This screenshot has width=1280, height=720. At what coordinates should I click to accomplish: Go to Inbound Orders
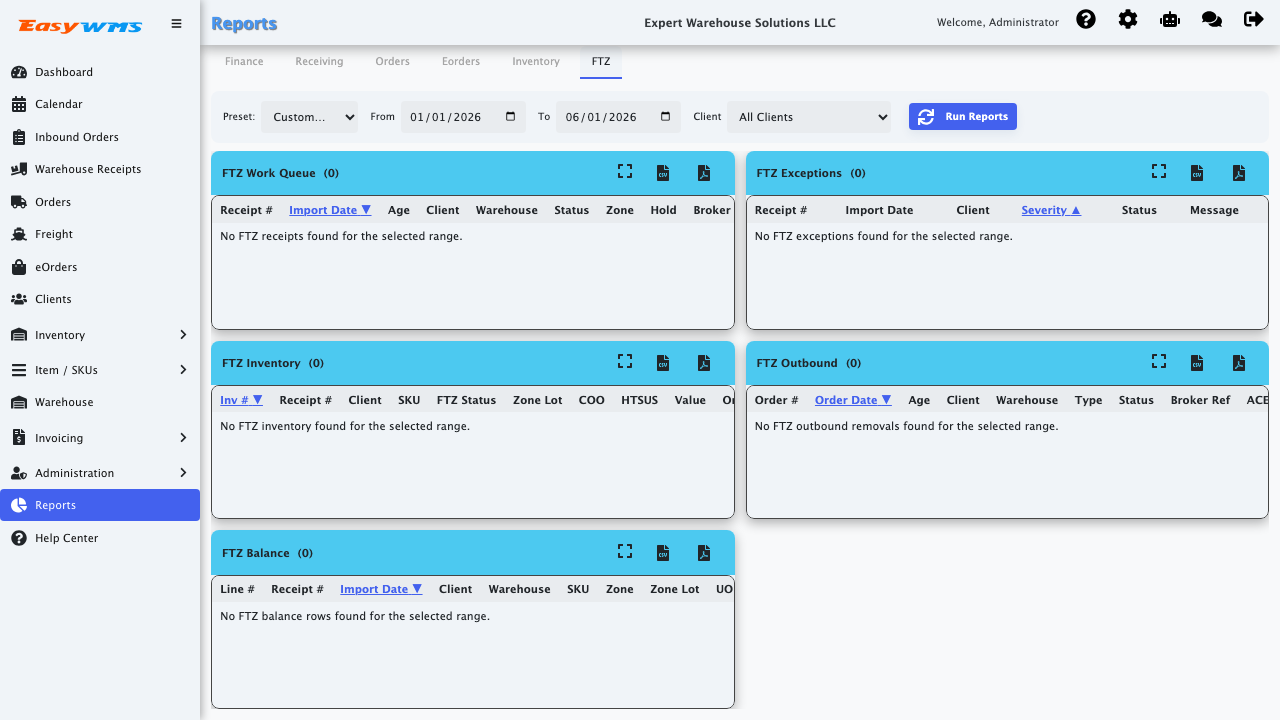[x=100, y=137]
